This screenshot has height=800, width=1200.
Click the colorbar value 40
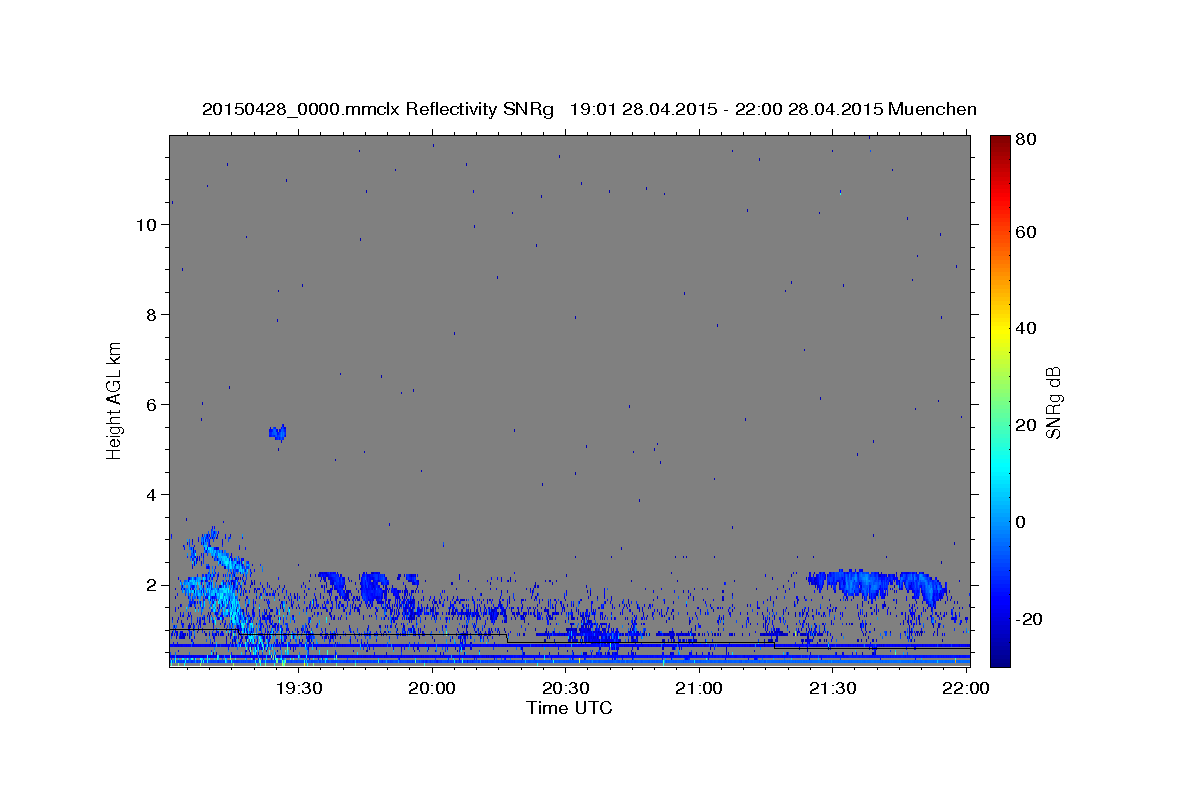(1028, 328)
